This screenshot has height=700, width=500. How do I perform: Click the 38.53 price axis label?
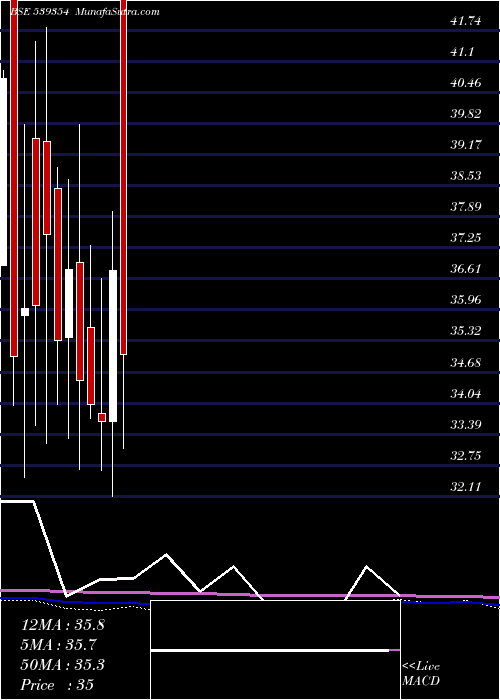(x=466, y=175)
